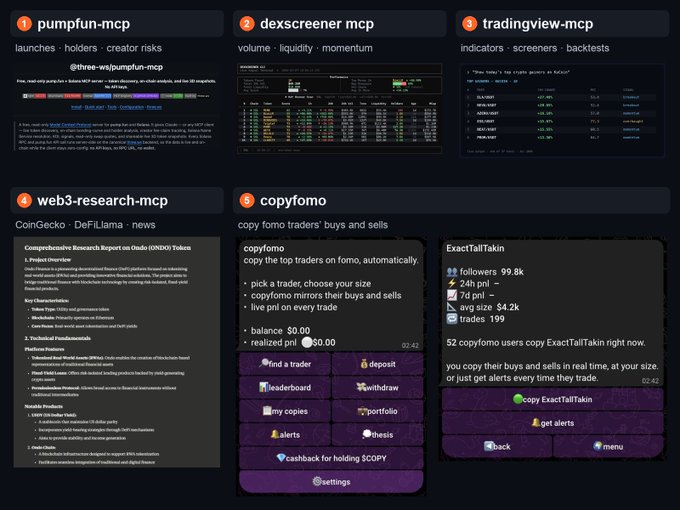Image resolution: width=680 pixels, height=510 pixels.
Task: Open the dexscreener terminal table screenshot
Action: point(340,108)
